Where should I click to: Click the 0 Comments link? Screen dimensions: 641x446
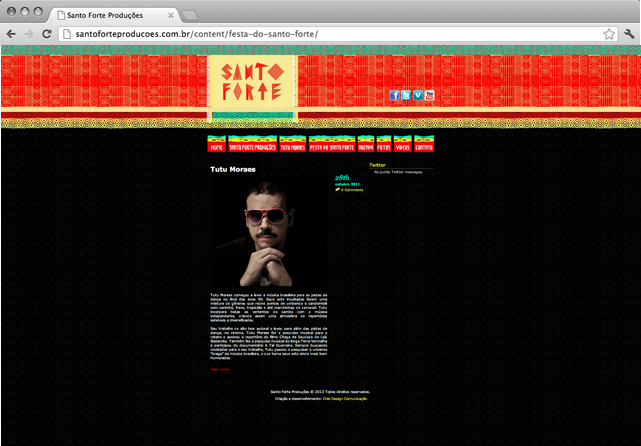[351, 189]
